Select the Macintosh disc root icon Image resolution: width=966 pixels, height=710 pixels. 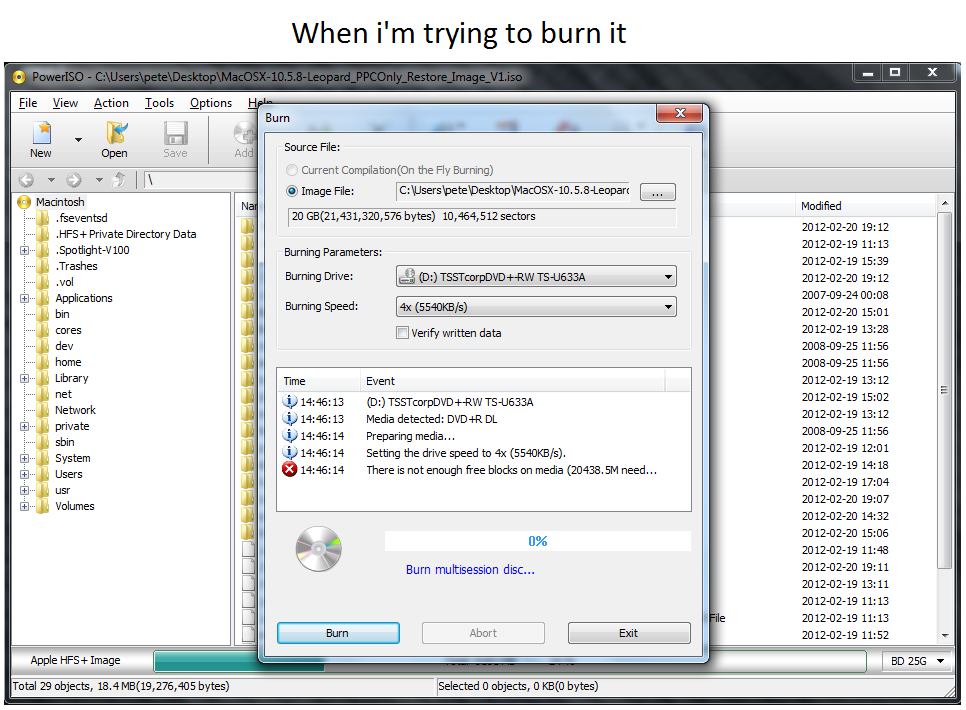point(25,202)
